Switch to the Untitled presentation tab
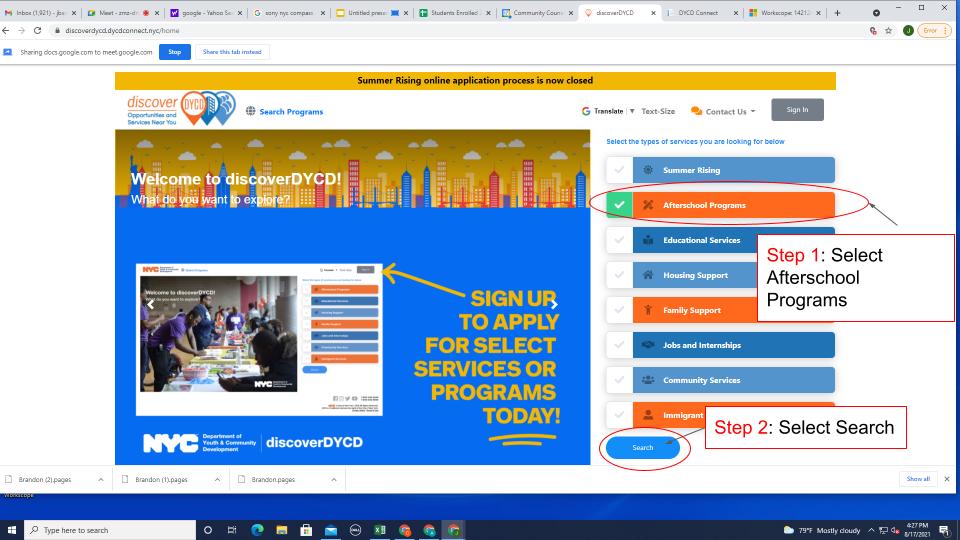The height and width of the screenshot is (540, 960). pos(372,12)
